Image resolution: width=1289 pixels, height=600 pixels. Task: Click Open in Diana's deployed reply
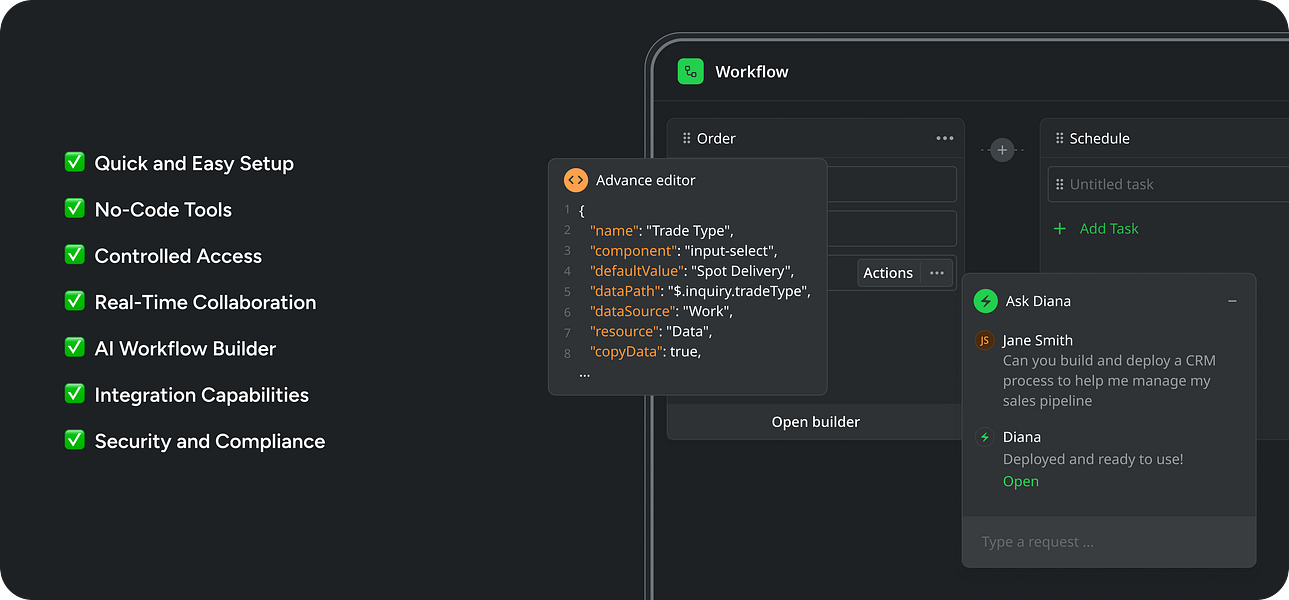click(1020, 481)
